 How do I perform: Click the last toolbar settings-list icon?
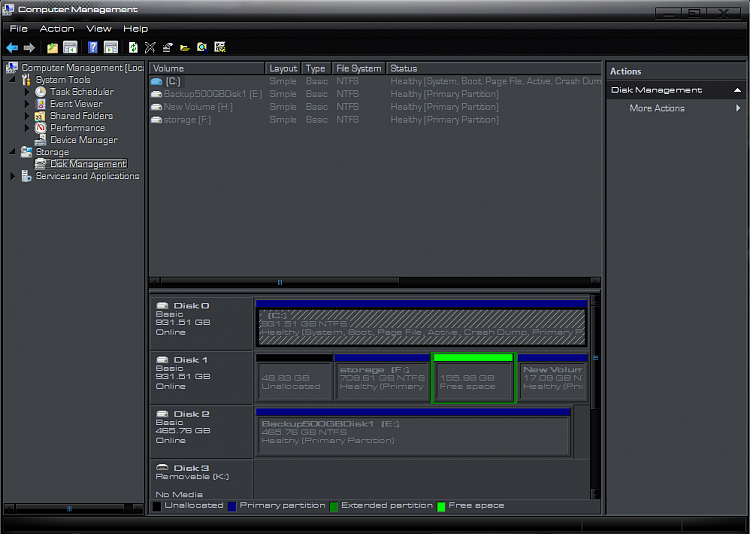pos(220,47)
